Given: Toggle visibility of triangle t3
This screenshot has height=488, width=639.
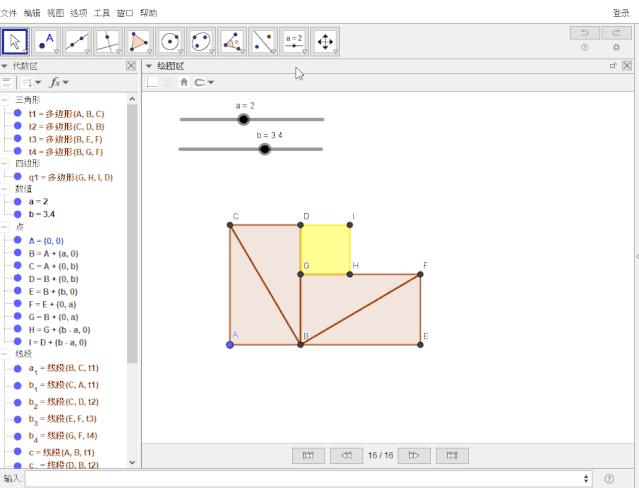Looking at the screenshot, I should click(18, 138).
